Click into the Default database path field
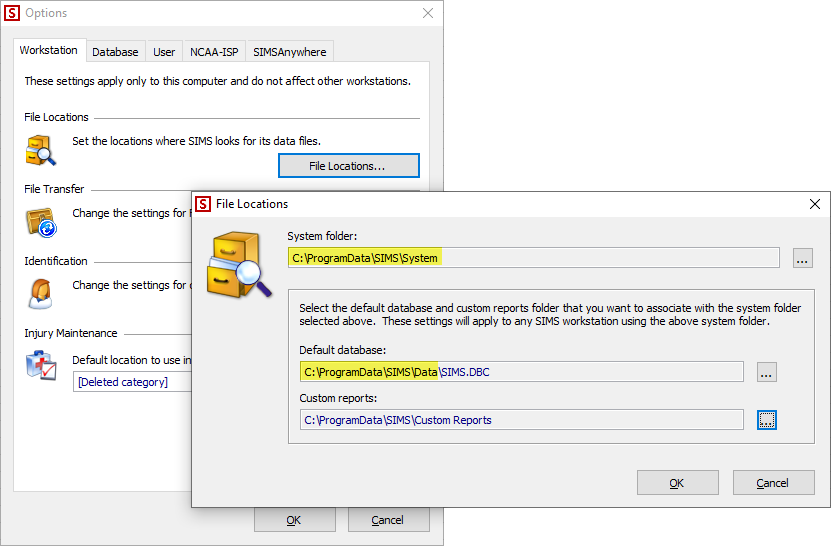This screenshot has height=546, width=831. coord(521,372)
